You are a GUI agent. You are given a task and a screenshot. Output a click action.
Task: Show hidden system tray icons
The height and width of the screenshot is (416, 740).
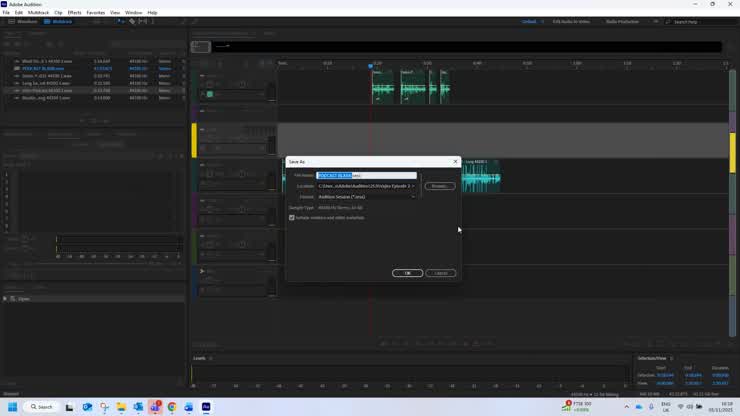click(x=626, y=407)
